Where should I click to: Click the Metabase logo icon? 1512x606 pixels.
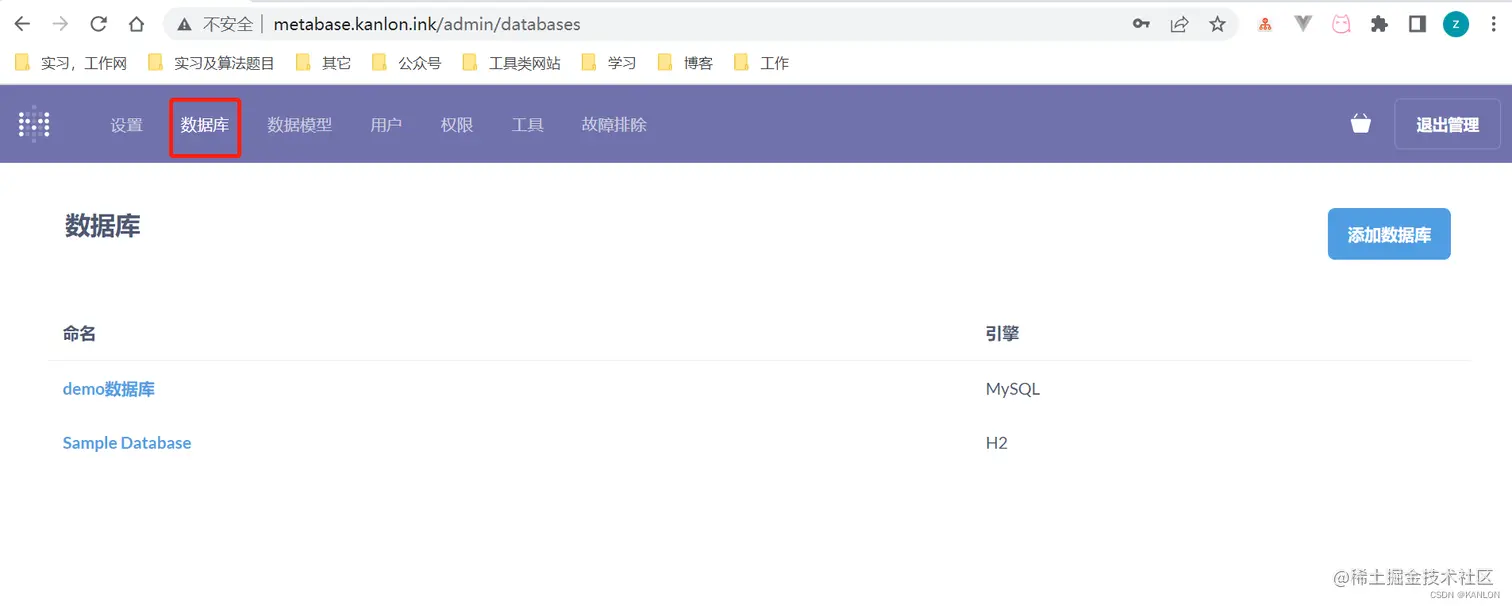(x=34, y=124)
